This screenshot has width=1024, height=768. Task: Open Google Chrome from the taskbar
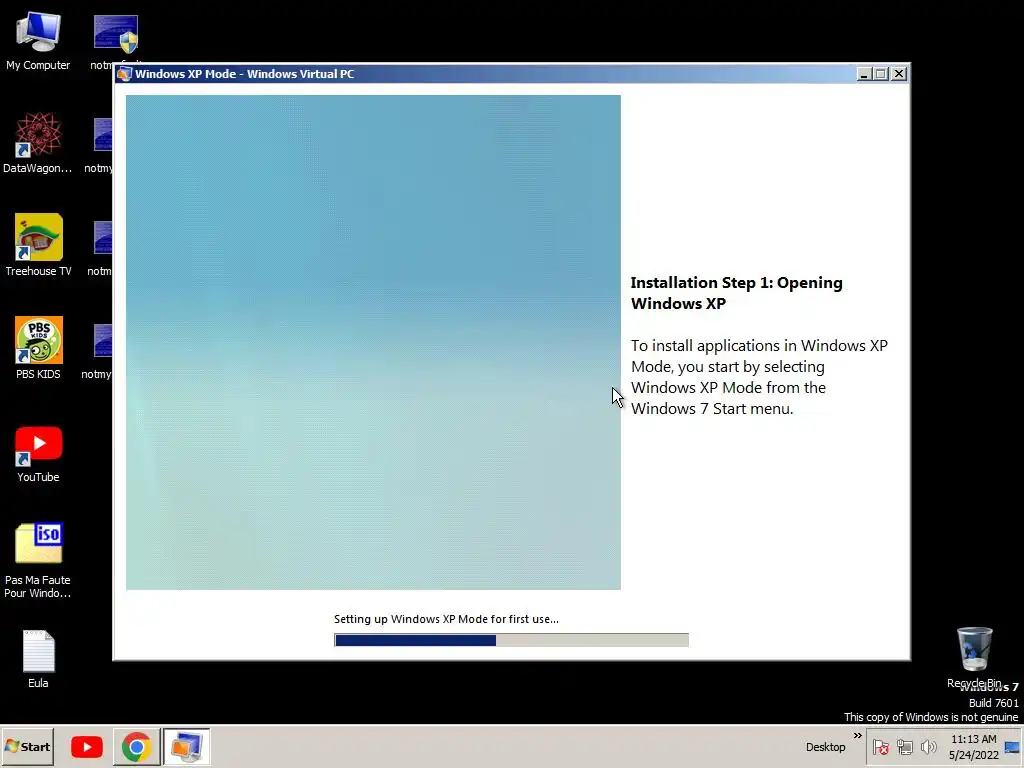(136, 746)
